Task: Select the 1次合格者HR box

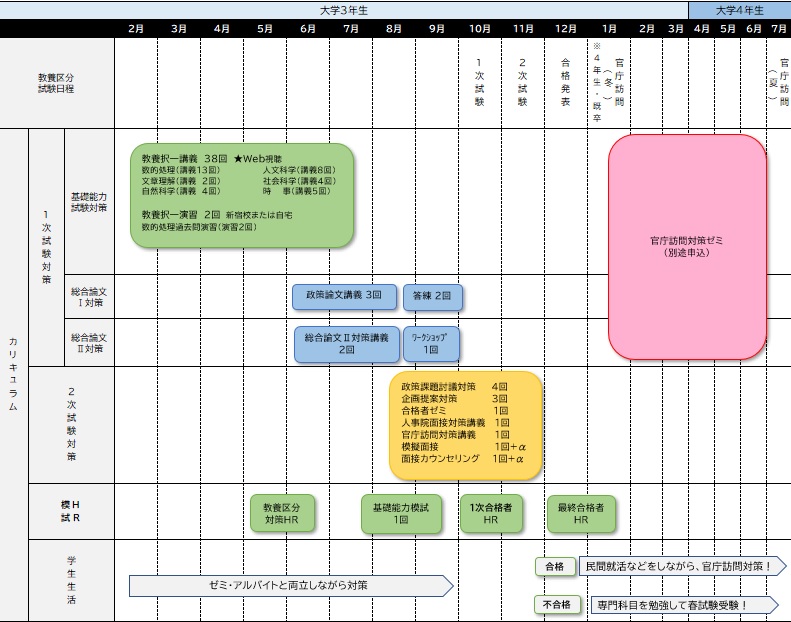Action: tap(491, 514)
